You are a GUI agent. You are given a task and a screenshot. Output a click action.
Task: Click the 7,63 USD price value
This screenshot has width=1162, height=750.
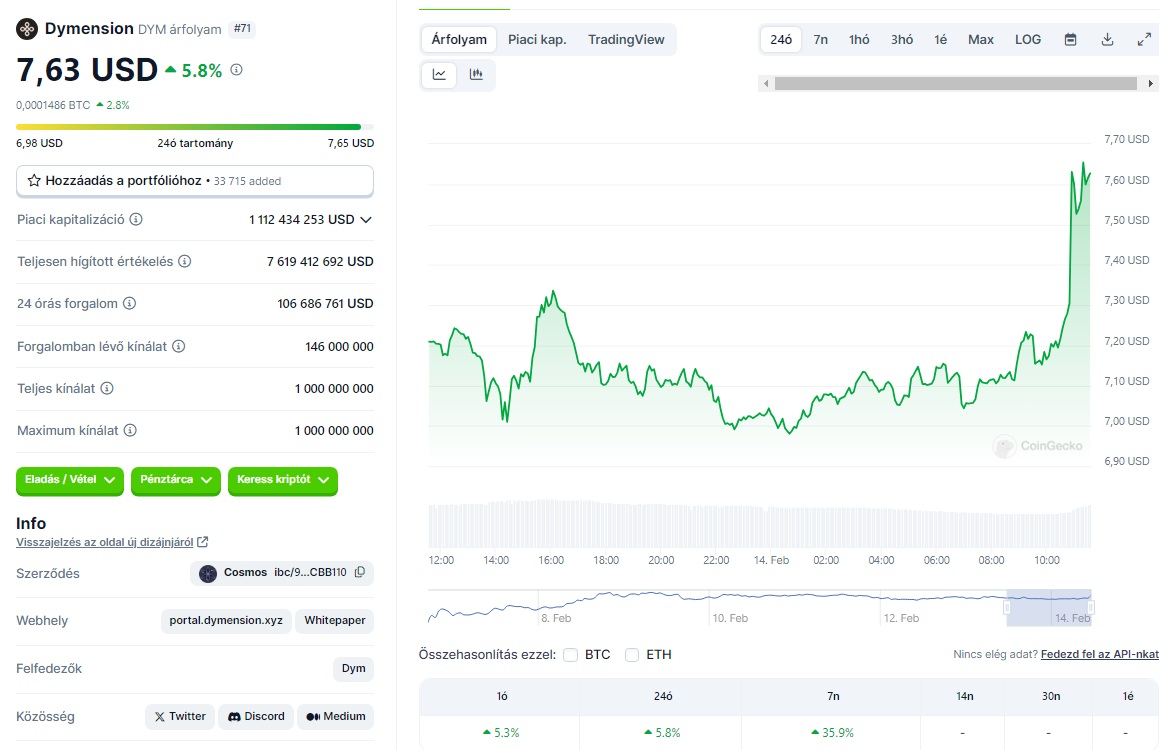tap(87, 70)
